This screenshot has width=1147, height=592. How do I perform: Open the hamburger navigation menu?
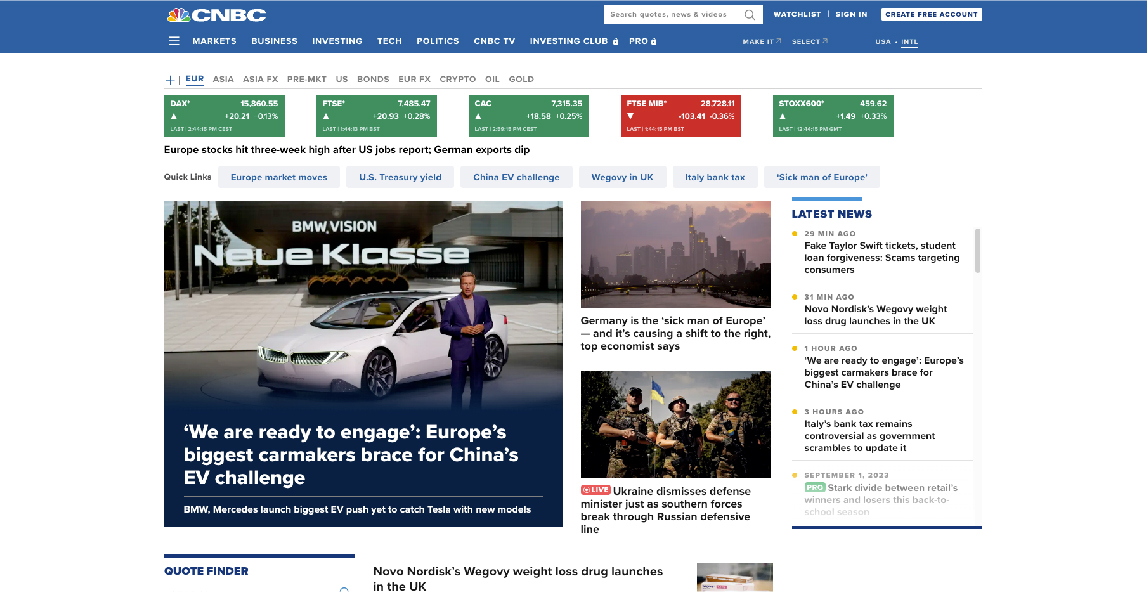pos(174,41)
